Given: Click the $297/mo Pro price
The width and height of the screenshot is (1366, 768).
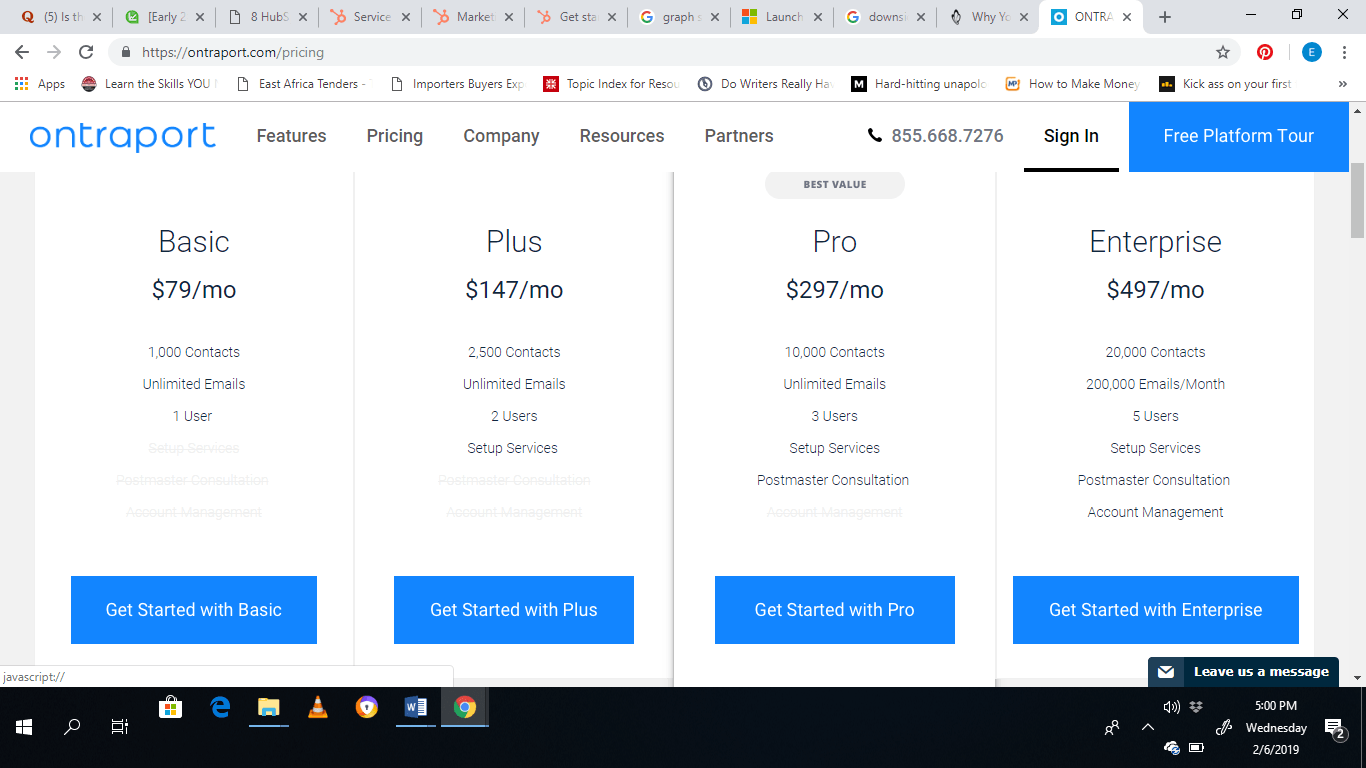Looking at the screenshot, I should [835, 290].
